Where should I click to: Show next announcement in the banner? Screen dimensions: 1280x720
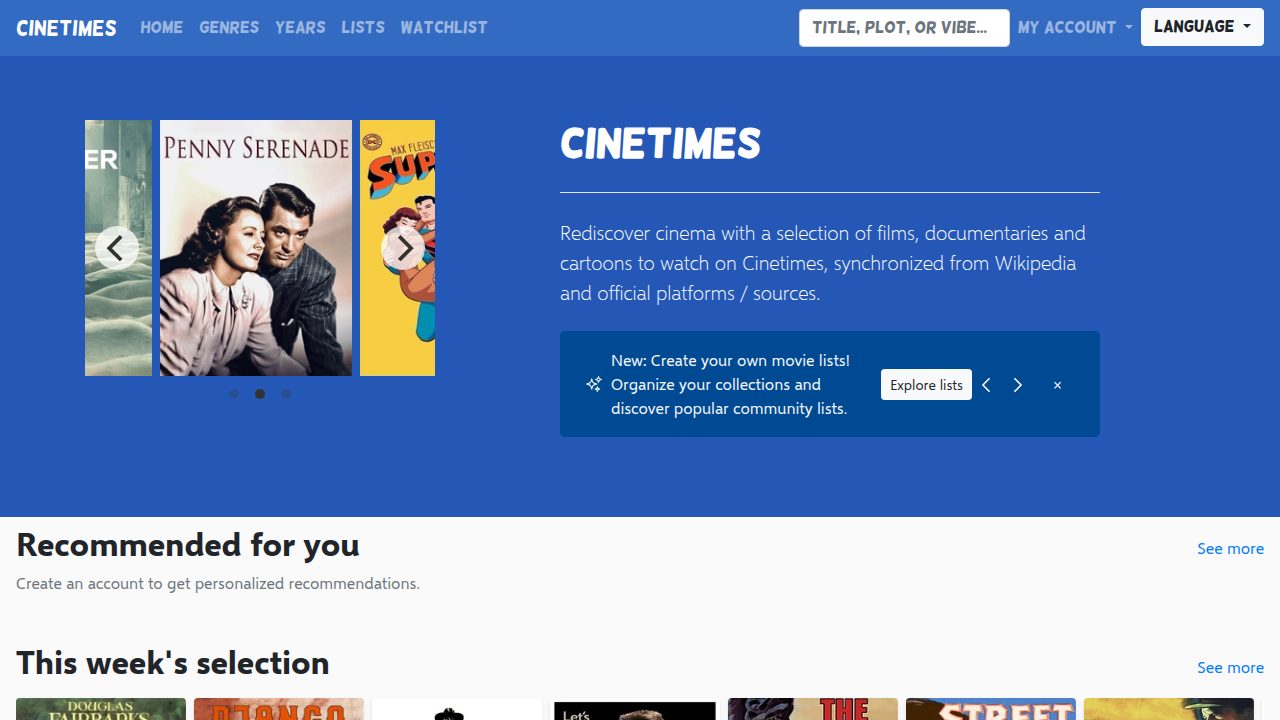coord(1018,385)
